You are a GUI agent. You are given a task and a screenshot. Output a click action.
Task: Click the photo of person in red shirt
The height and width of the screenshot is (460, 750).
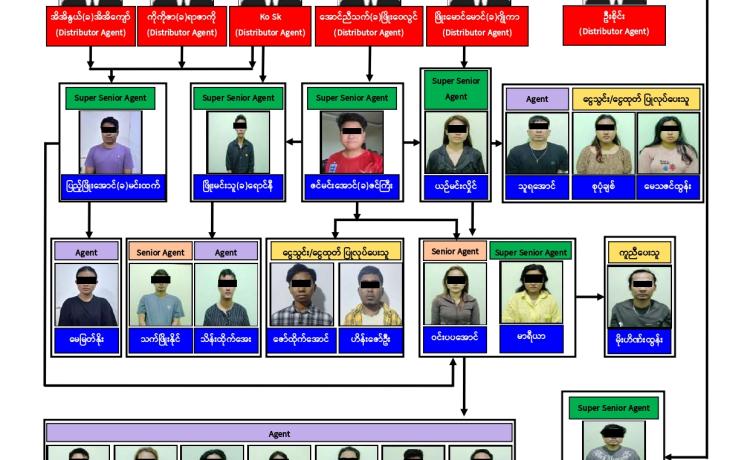[x=351, y=142]
